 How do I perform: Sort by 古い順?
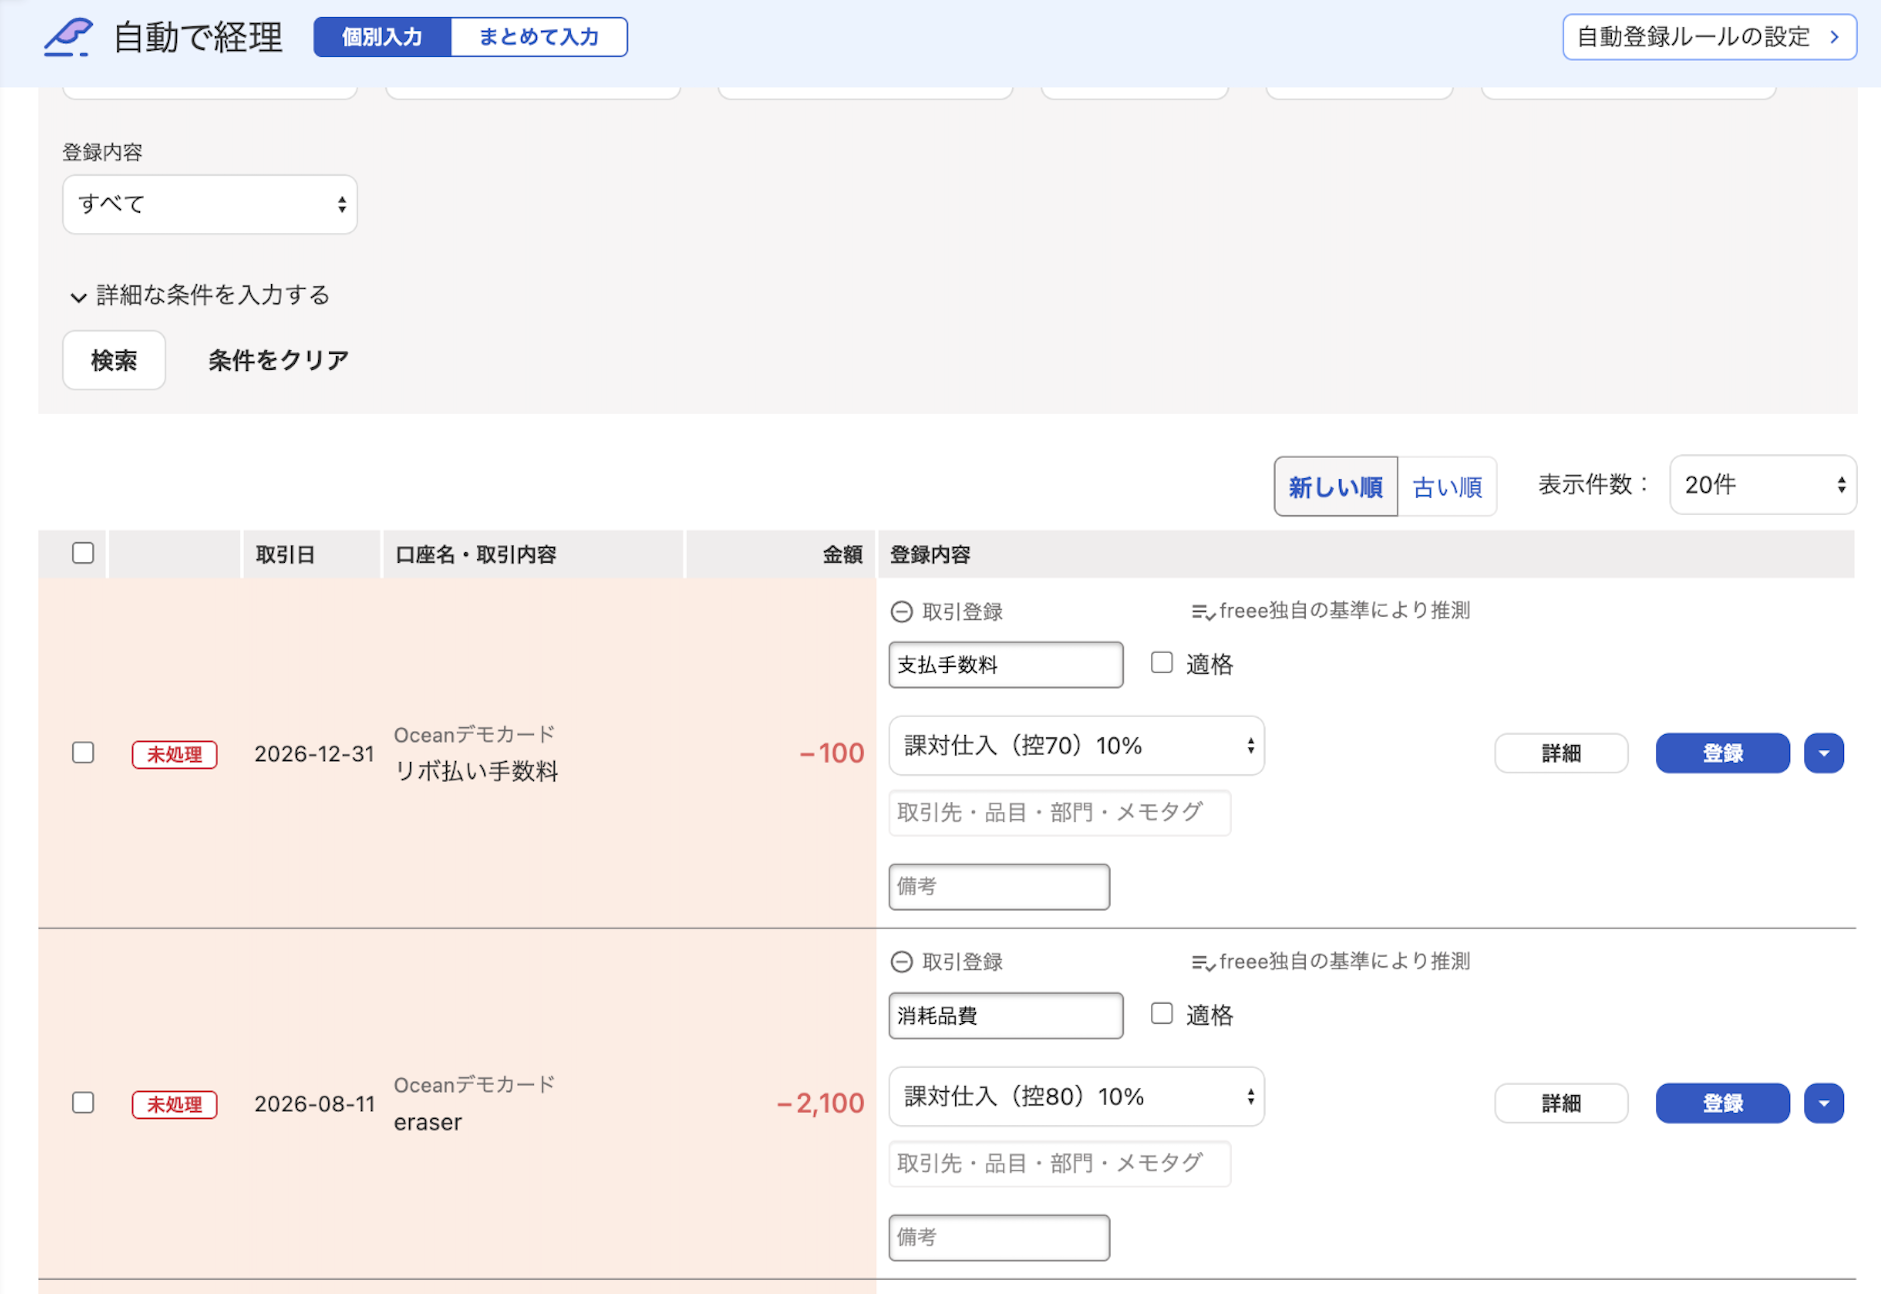1447,487
